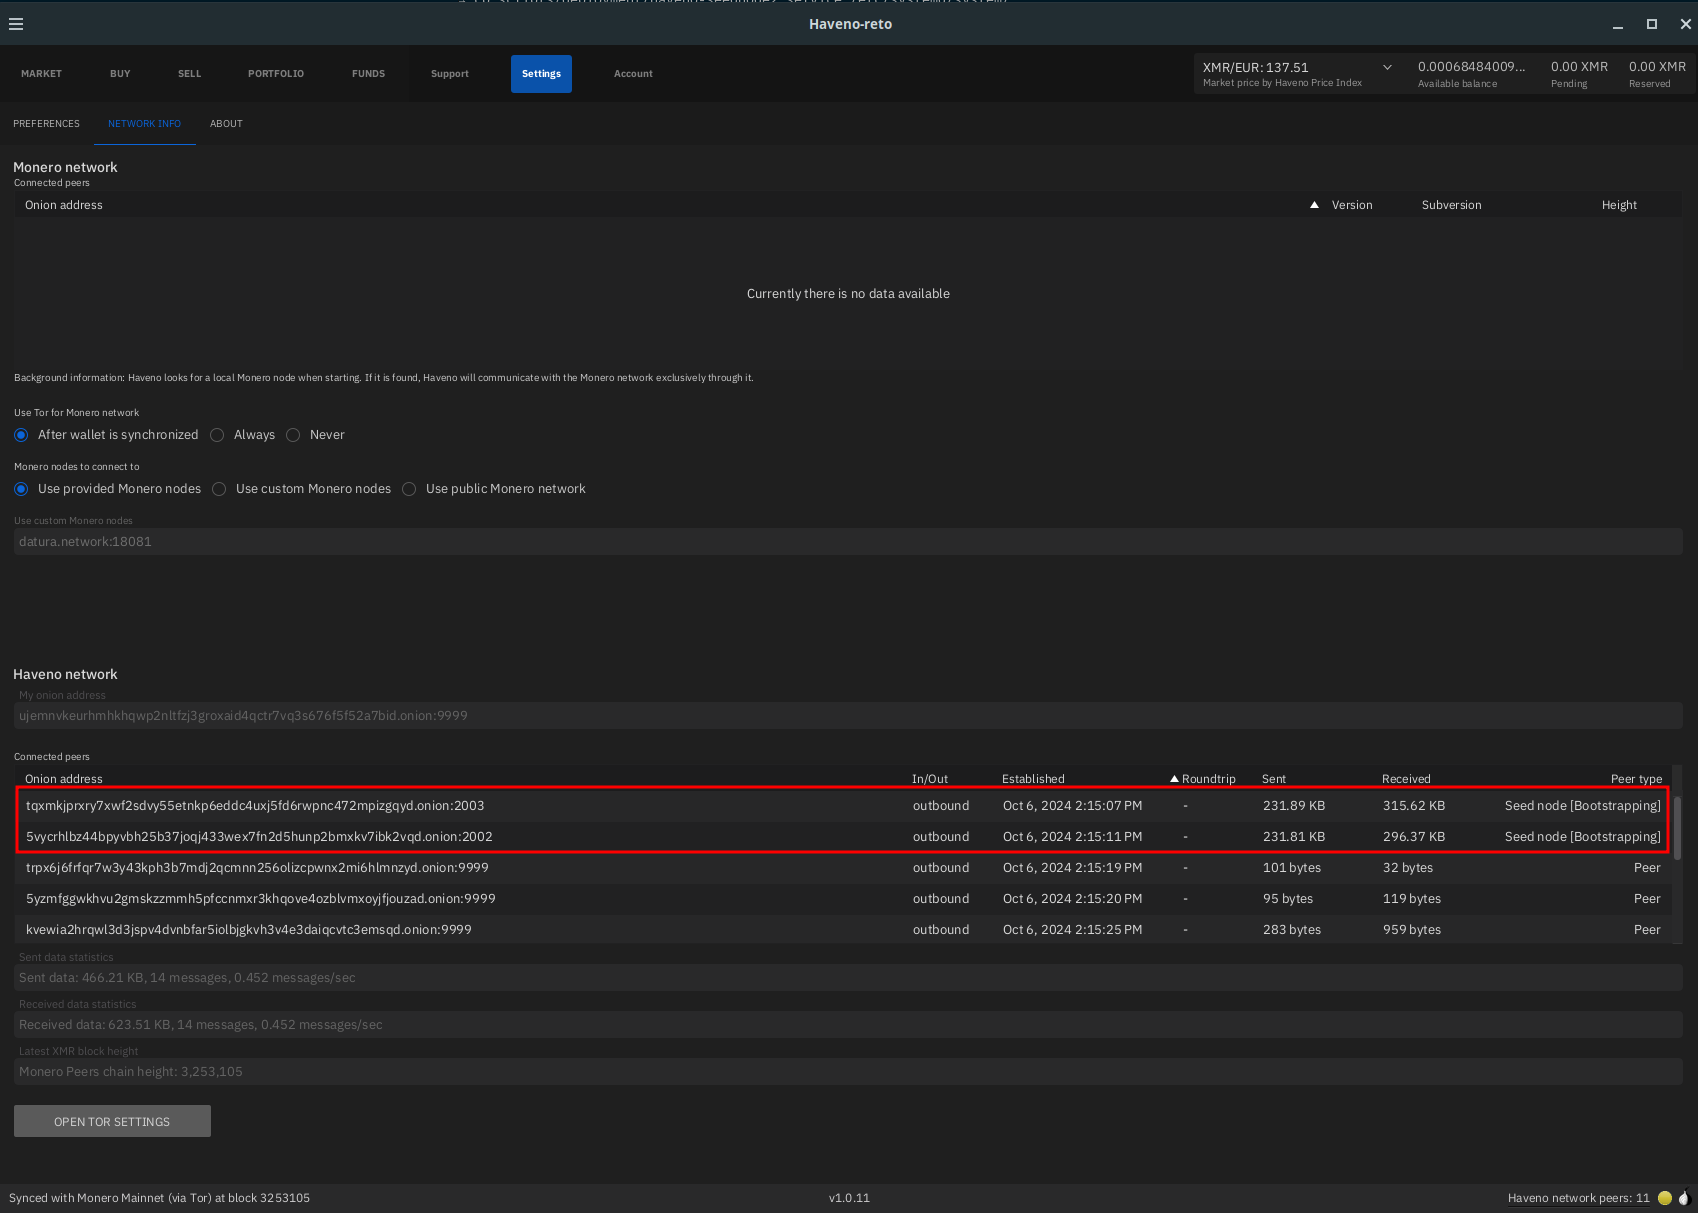Minimize the Haveno-reto window

(1618, 25)
